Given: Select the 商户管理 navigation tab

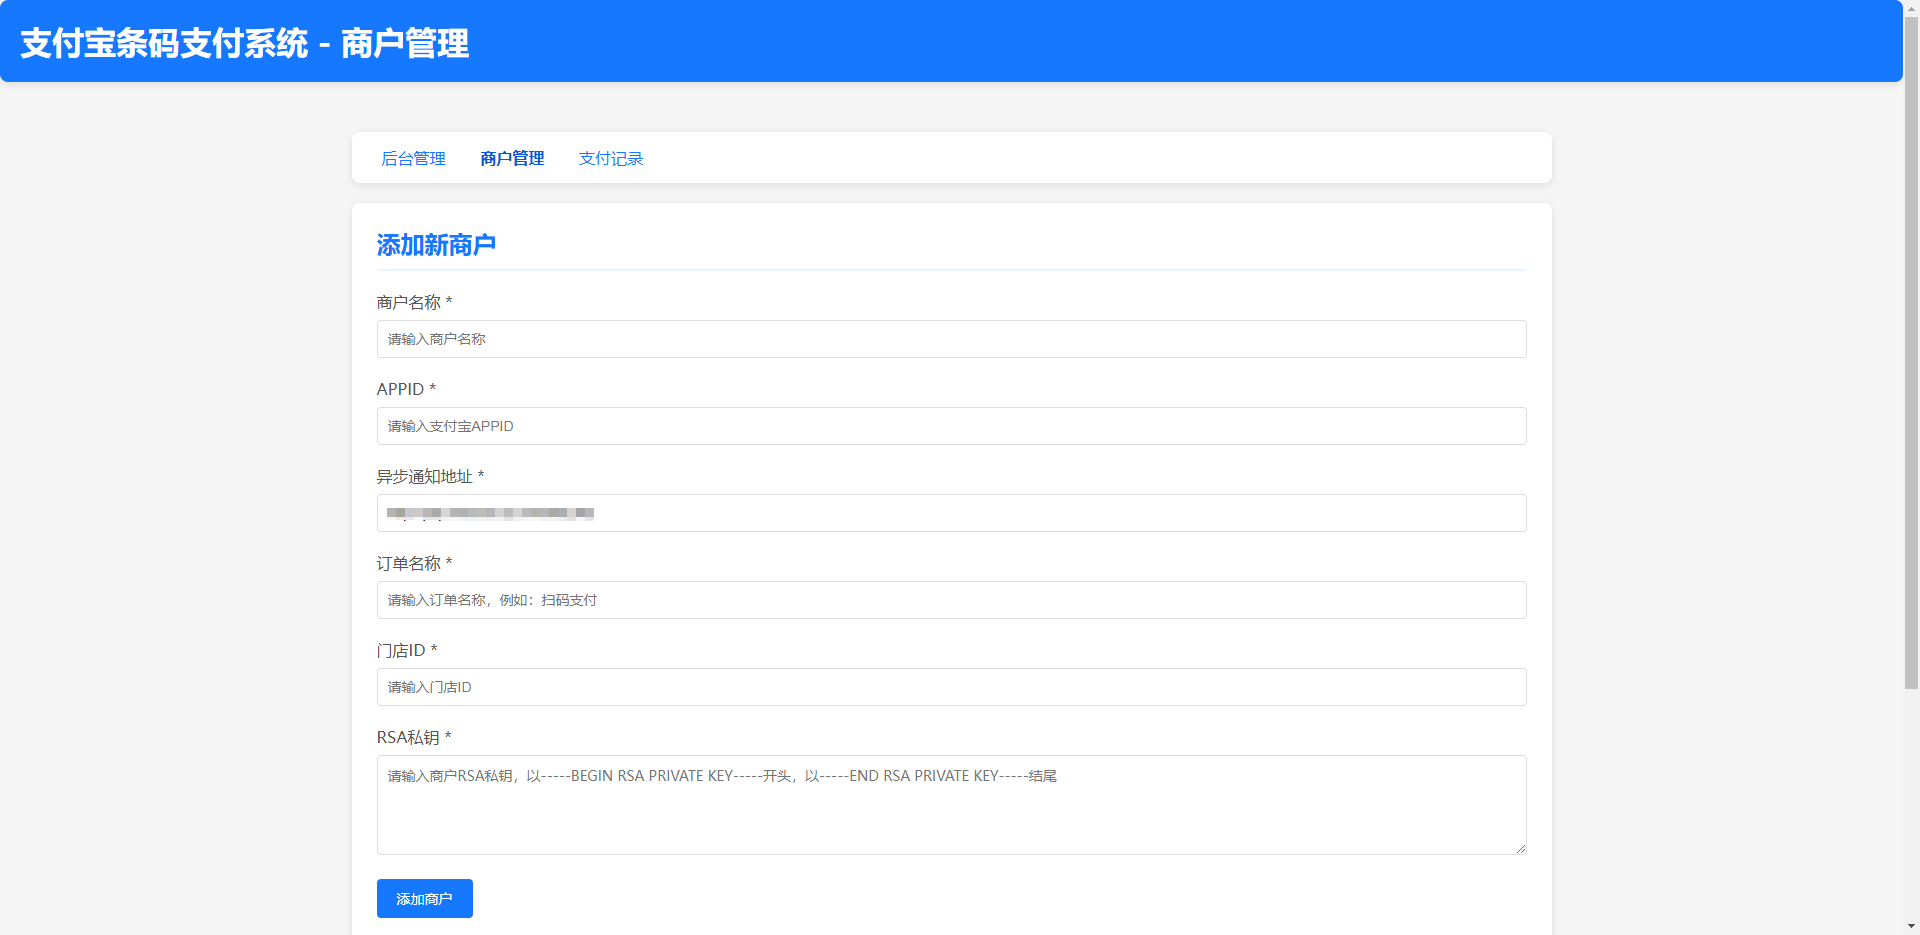Looking at the screenshot, I should (x=512, y=158).
